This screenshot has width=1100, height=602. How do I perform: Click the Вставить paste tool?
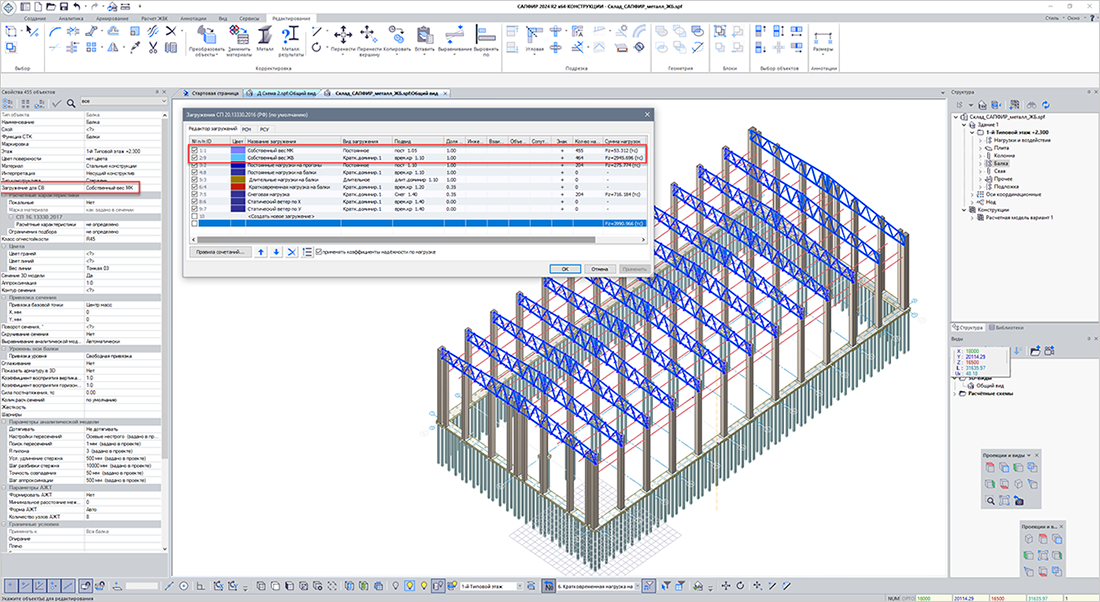[424, 39]
